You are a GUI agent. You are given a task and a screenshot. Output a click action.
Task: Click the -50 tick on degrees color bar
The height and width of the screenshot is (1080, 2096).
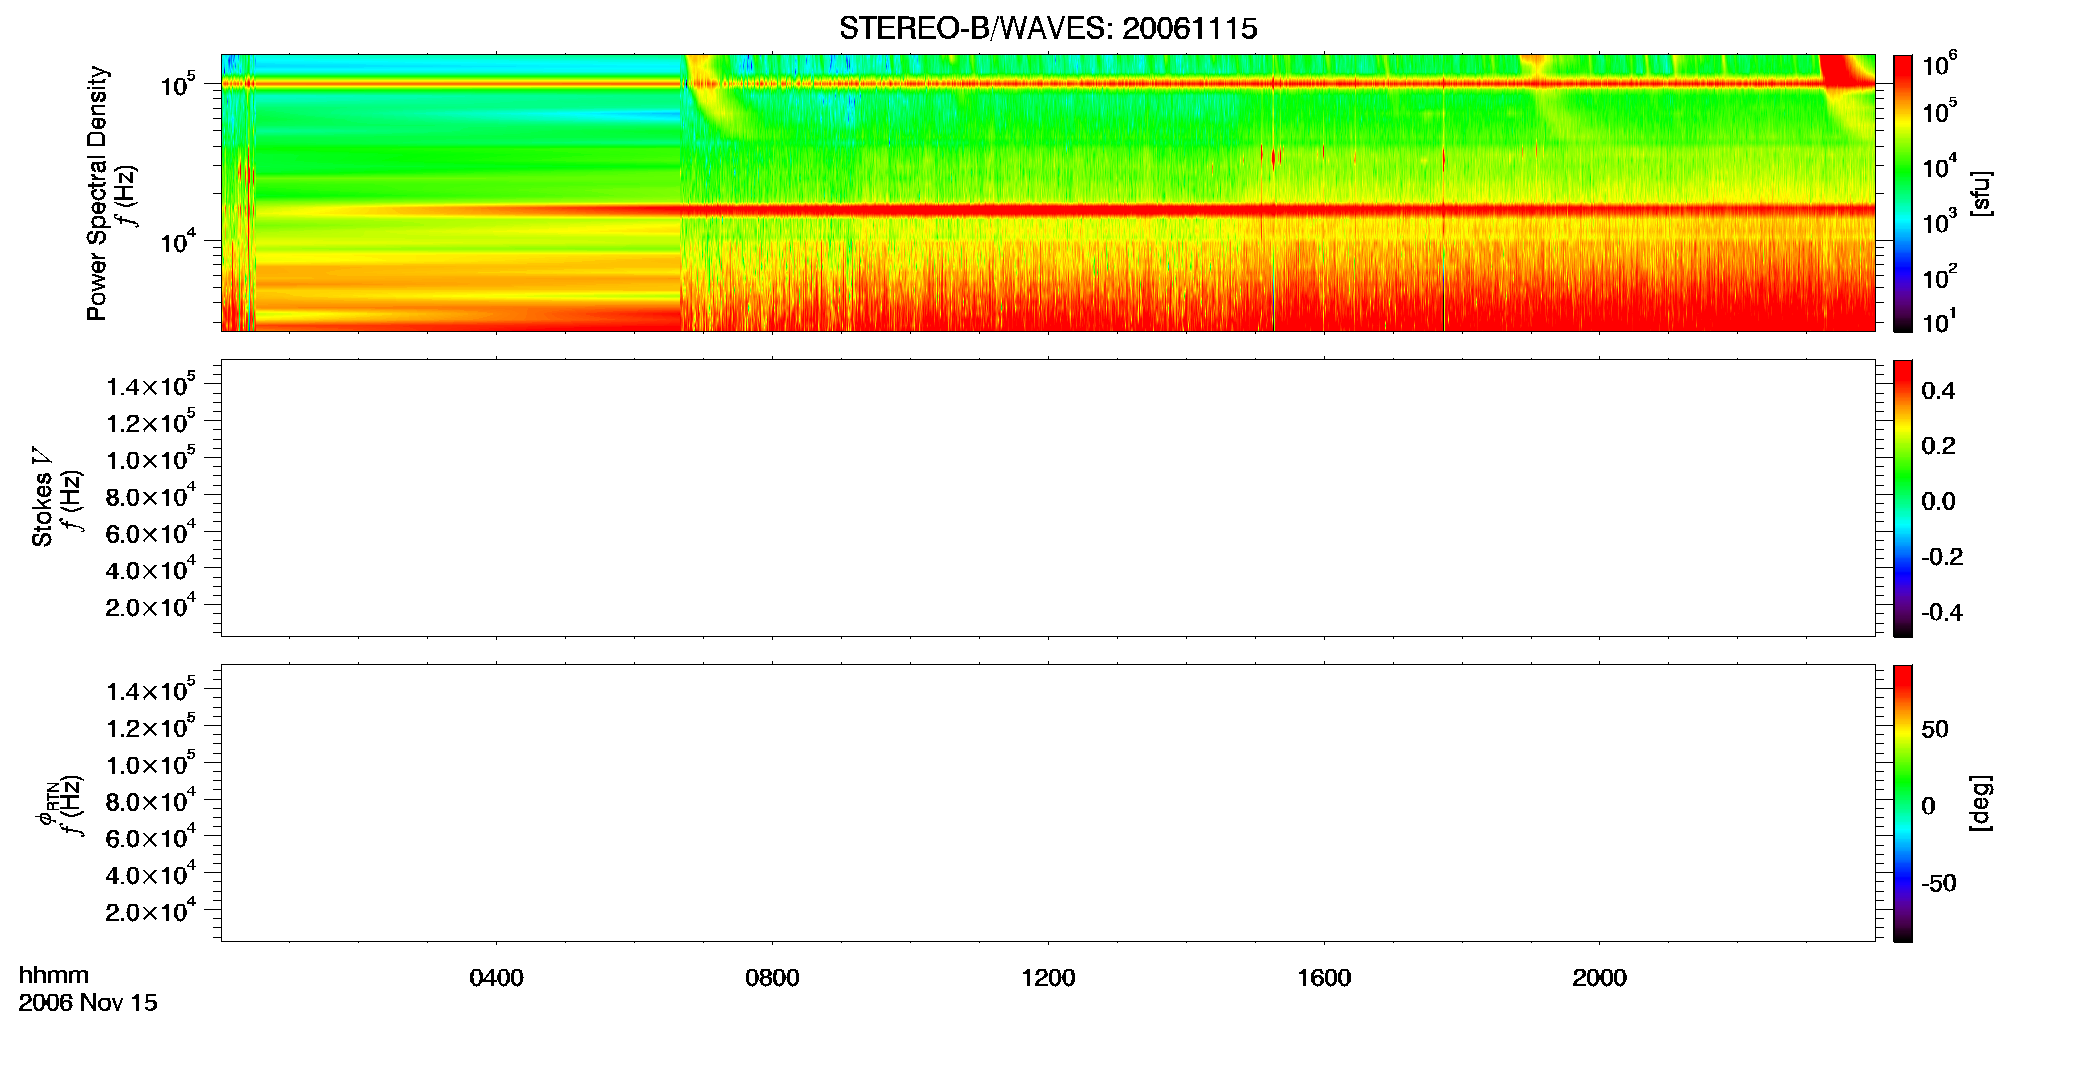coord(1938,884)
